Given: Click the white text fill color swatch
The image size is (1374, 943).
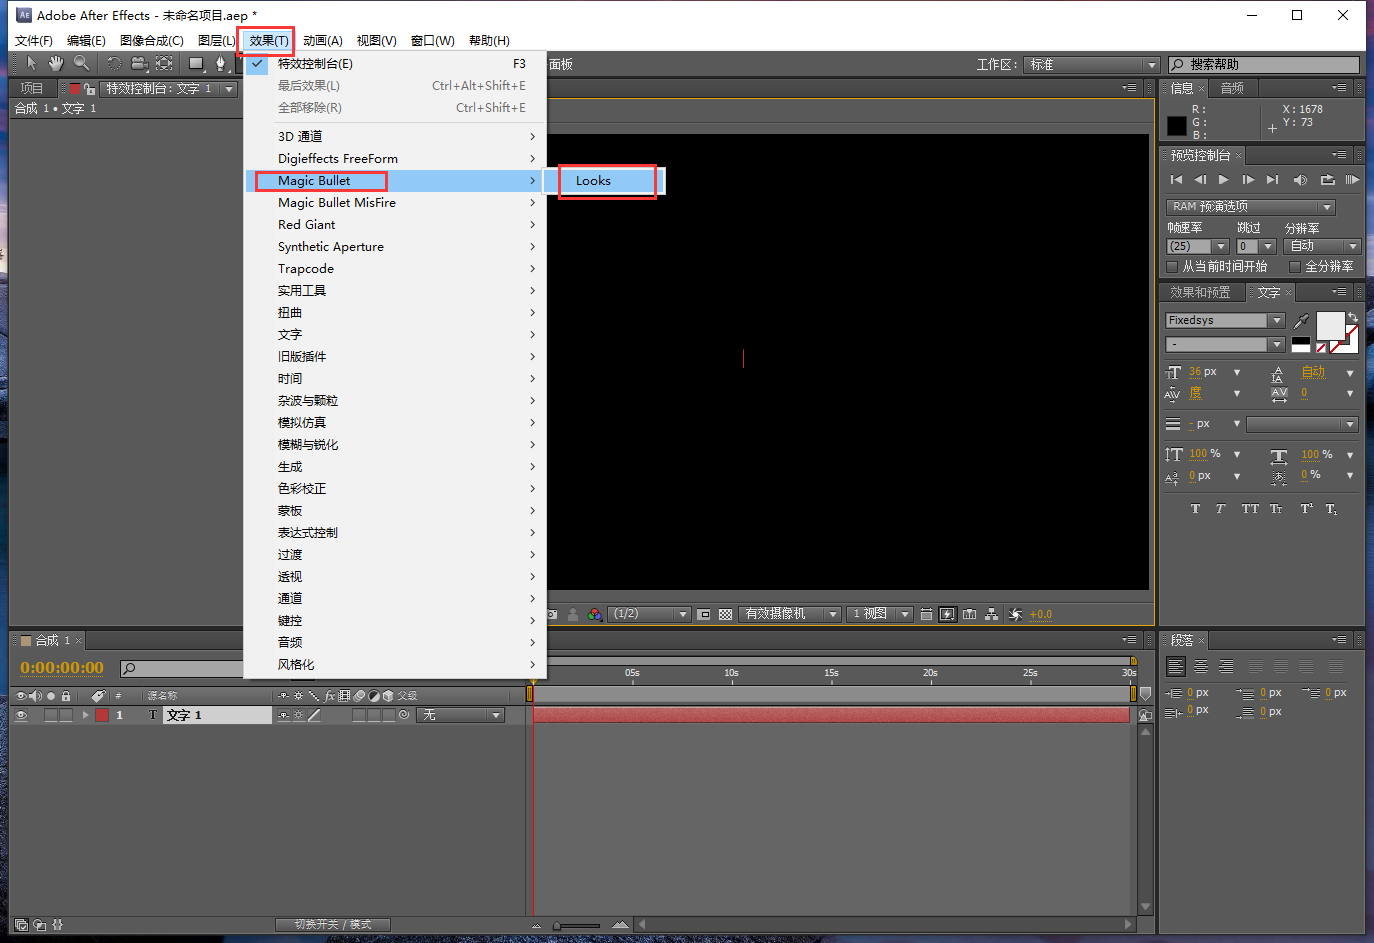Looking at the screenshot, I should 1329,325.
